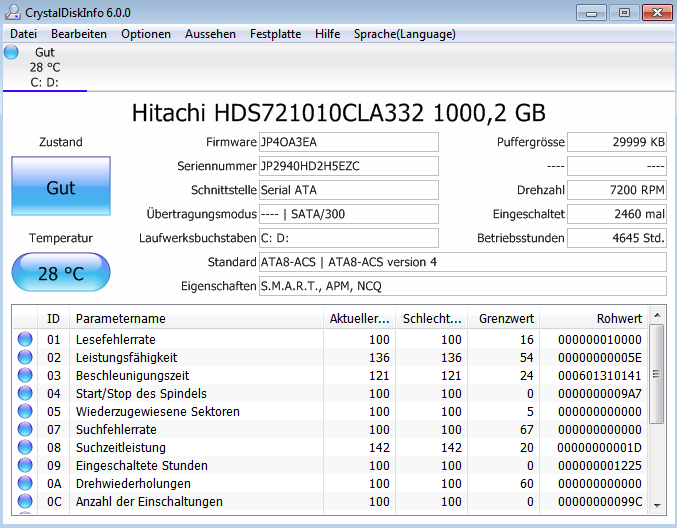Click the status icon beside Suchzeitleistung

pyautogui.click(x=25, y=448)
